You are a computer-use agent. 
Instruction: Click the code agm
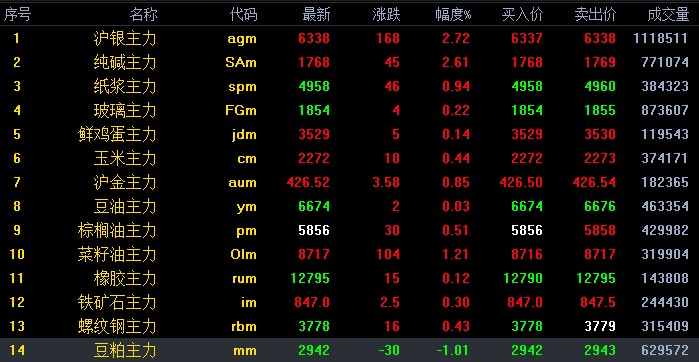(x=242, y=39)
